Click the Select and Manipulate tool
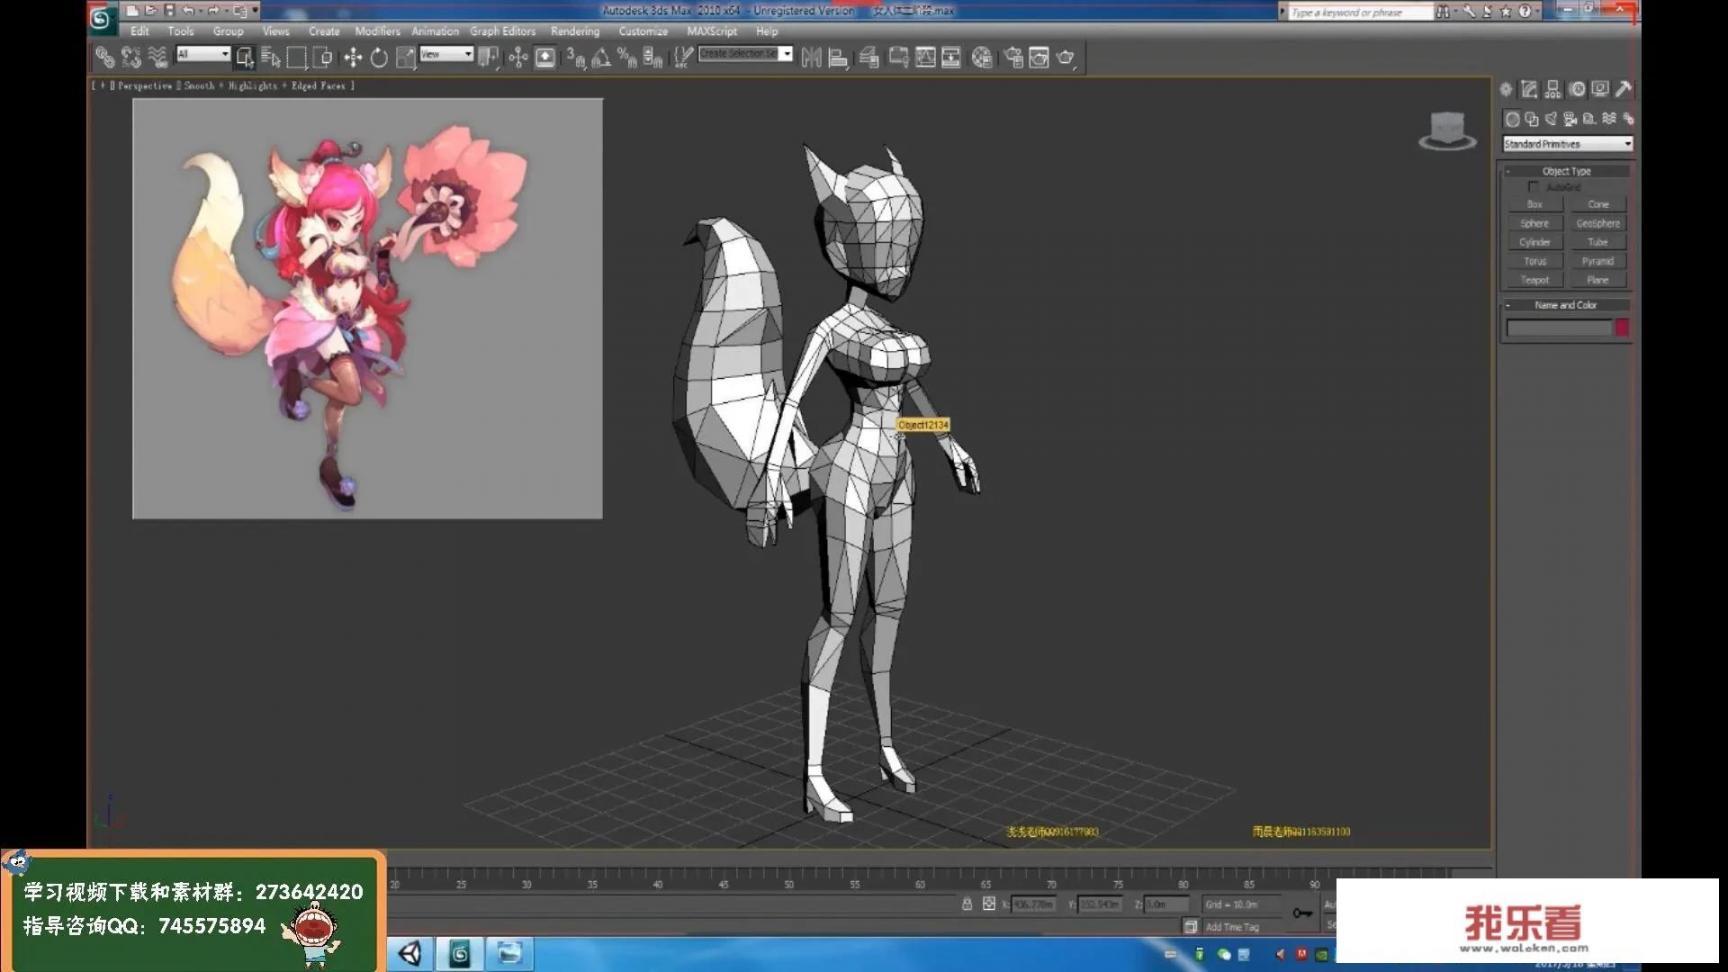Viewport: 1728px width, 972px height. pos(517,58)
